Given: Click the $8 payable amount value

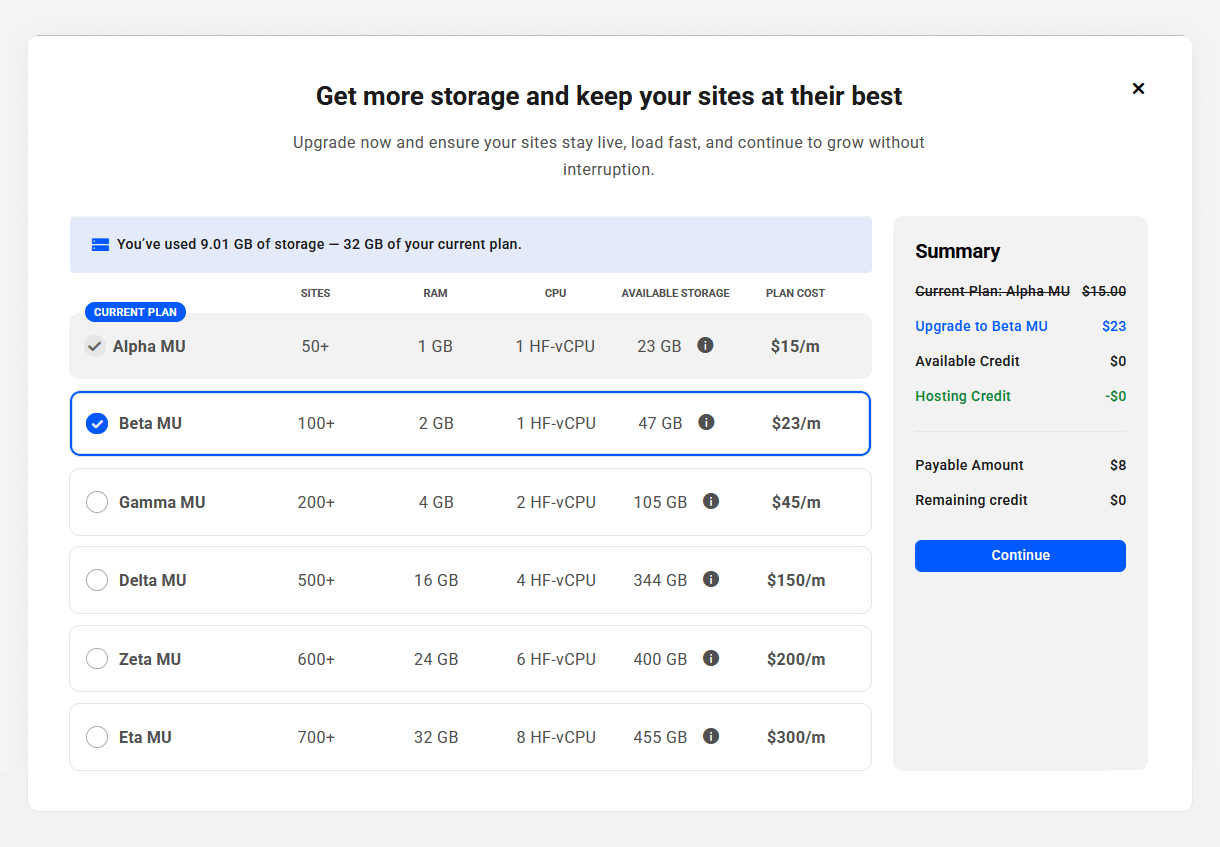Looking at the screenshot, I should coord(1118,465).
